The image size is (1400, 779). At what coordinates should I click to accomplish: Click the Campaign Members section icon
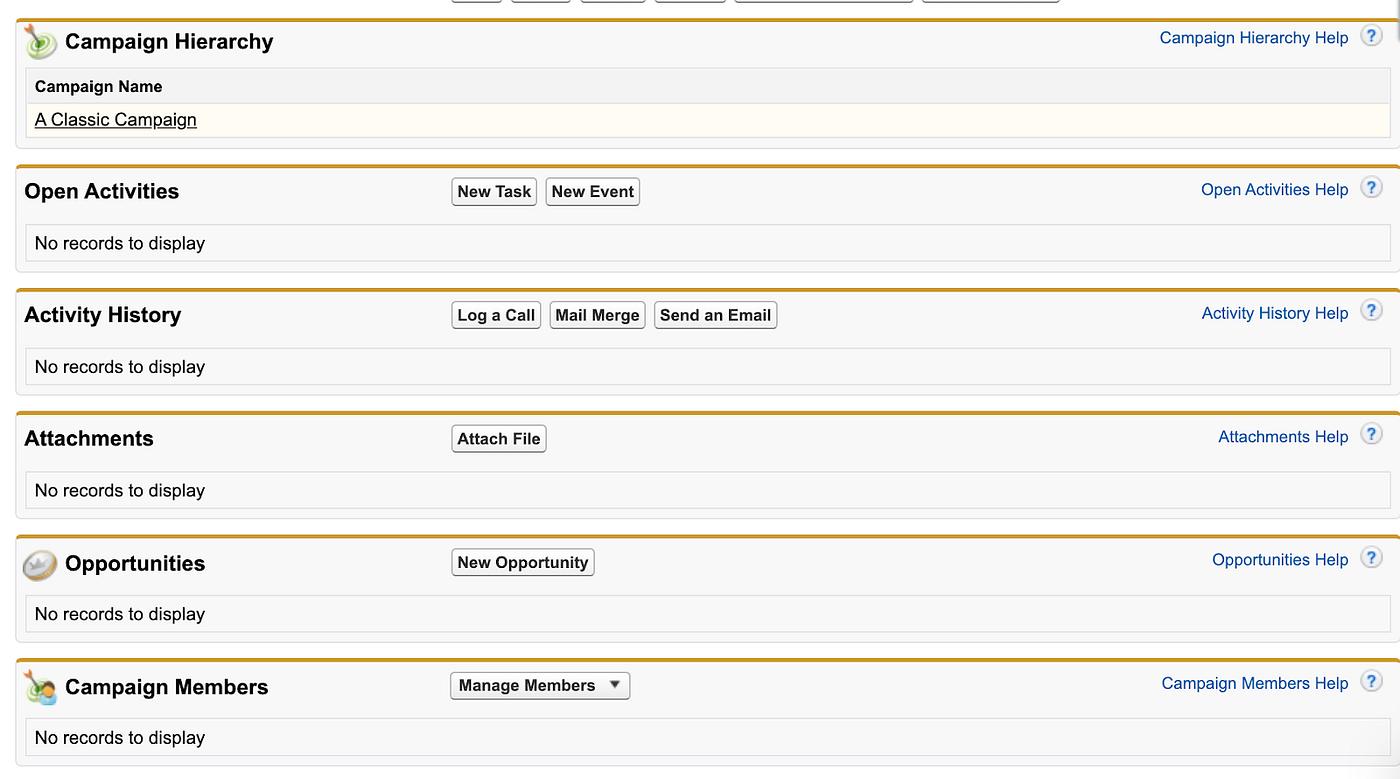point(40,687)
